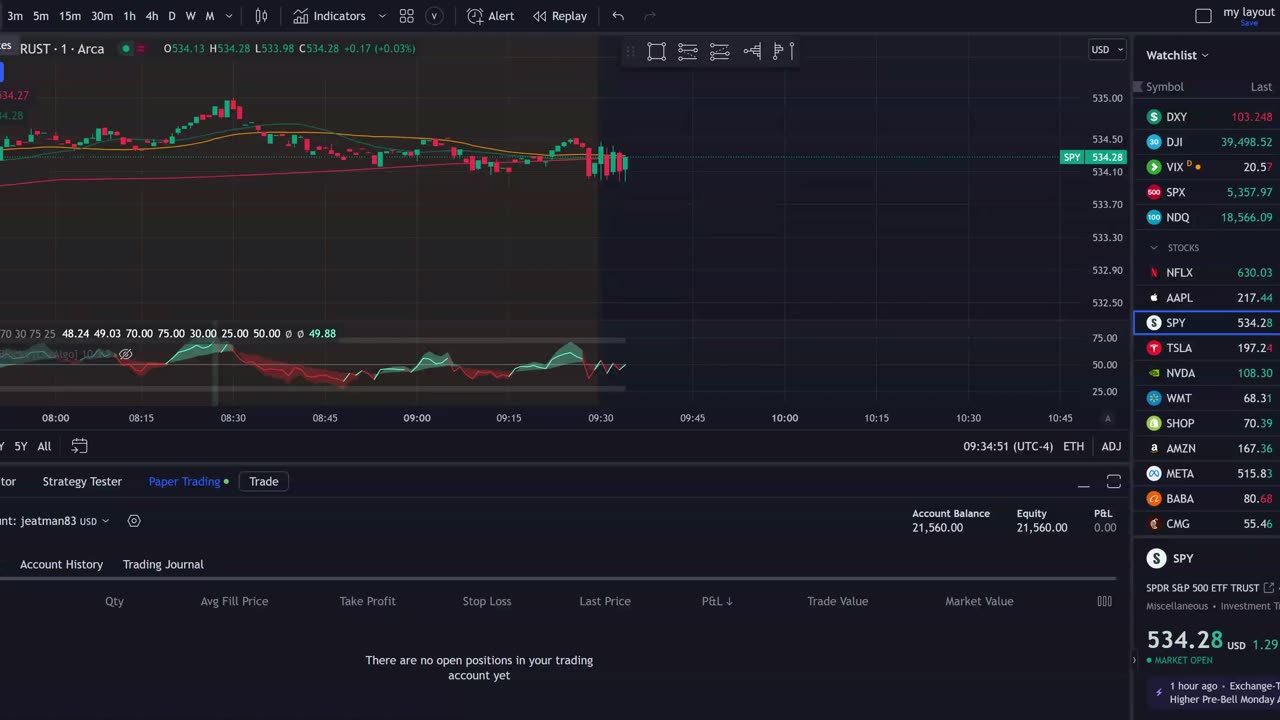The height and width of the screenshot is (720, 1280).
Task: Select DXY in the watchlist
Action: [x=1207, y=117]
